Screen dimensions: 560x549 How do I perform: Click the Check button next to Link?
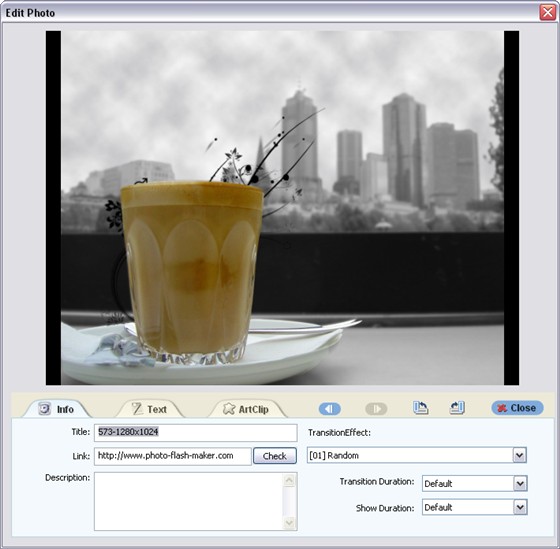pos(275,456)
